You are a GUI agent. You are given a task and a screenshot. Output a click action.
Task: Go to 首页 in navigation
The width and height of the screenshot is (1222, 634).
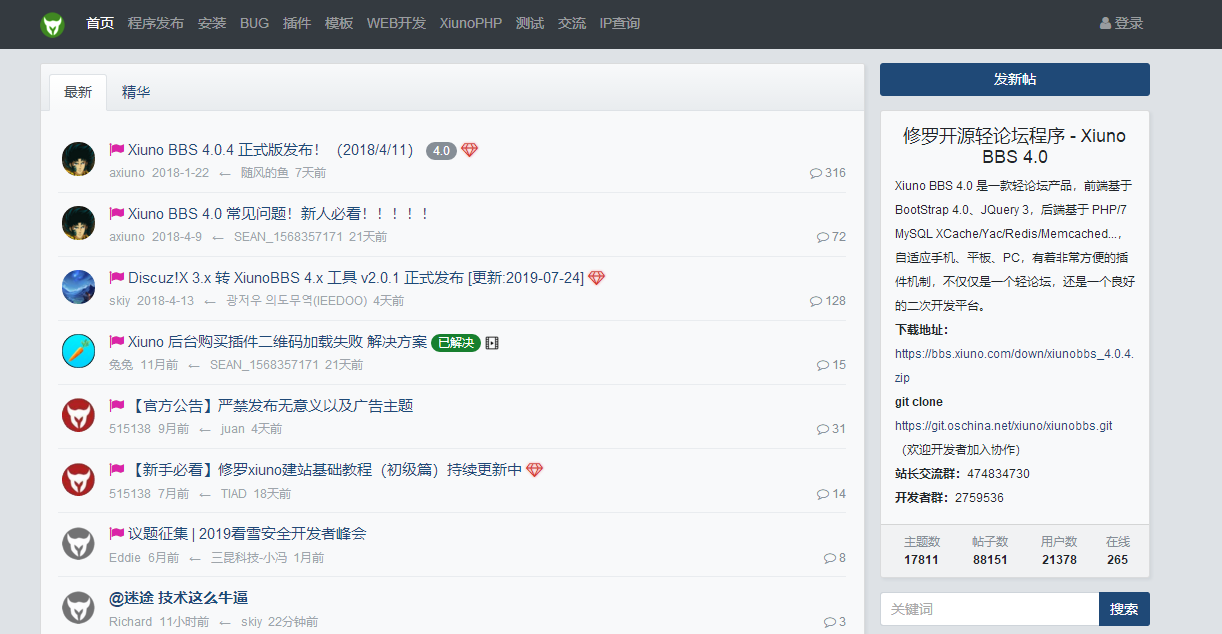(100, 23)
